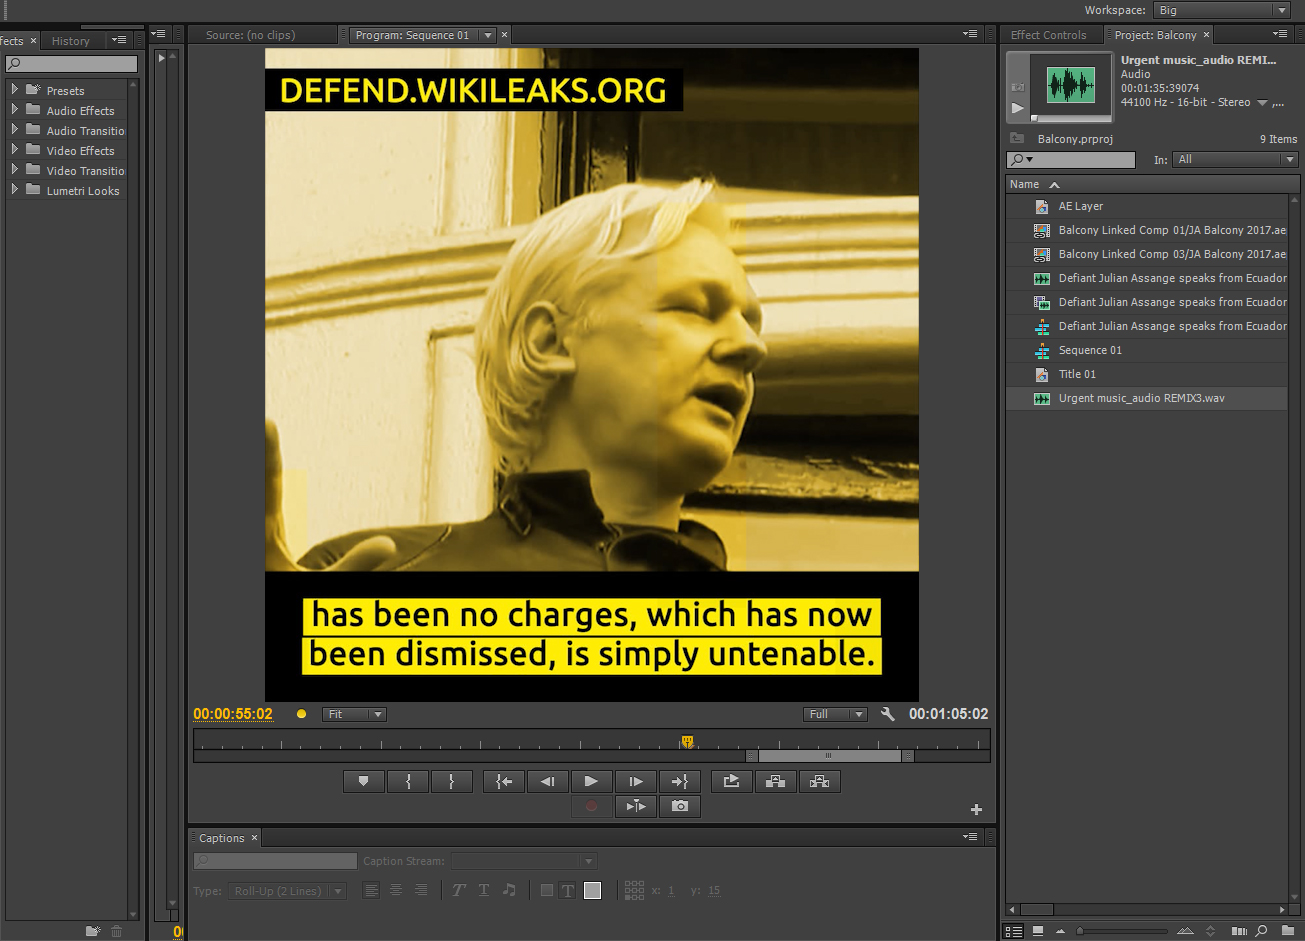Step back one frame
Image resolution: width=1305 pixels, height=941 pixels.
(x=548, y=782)
